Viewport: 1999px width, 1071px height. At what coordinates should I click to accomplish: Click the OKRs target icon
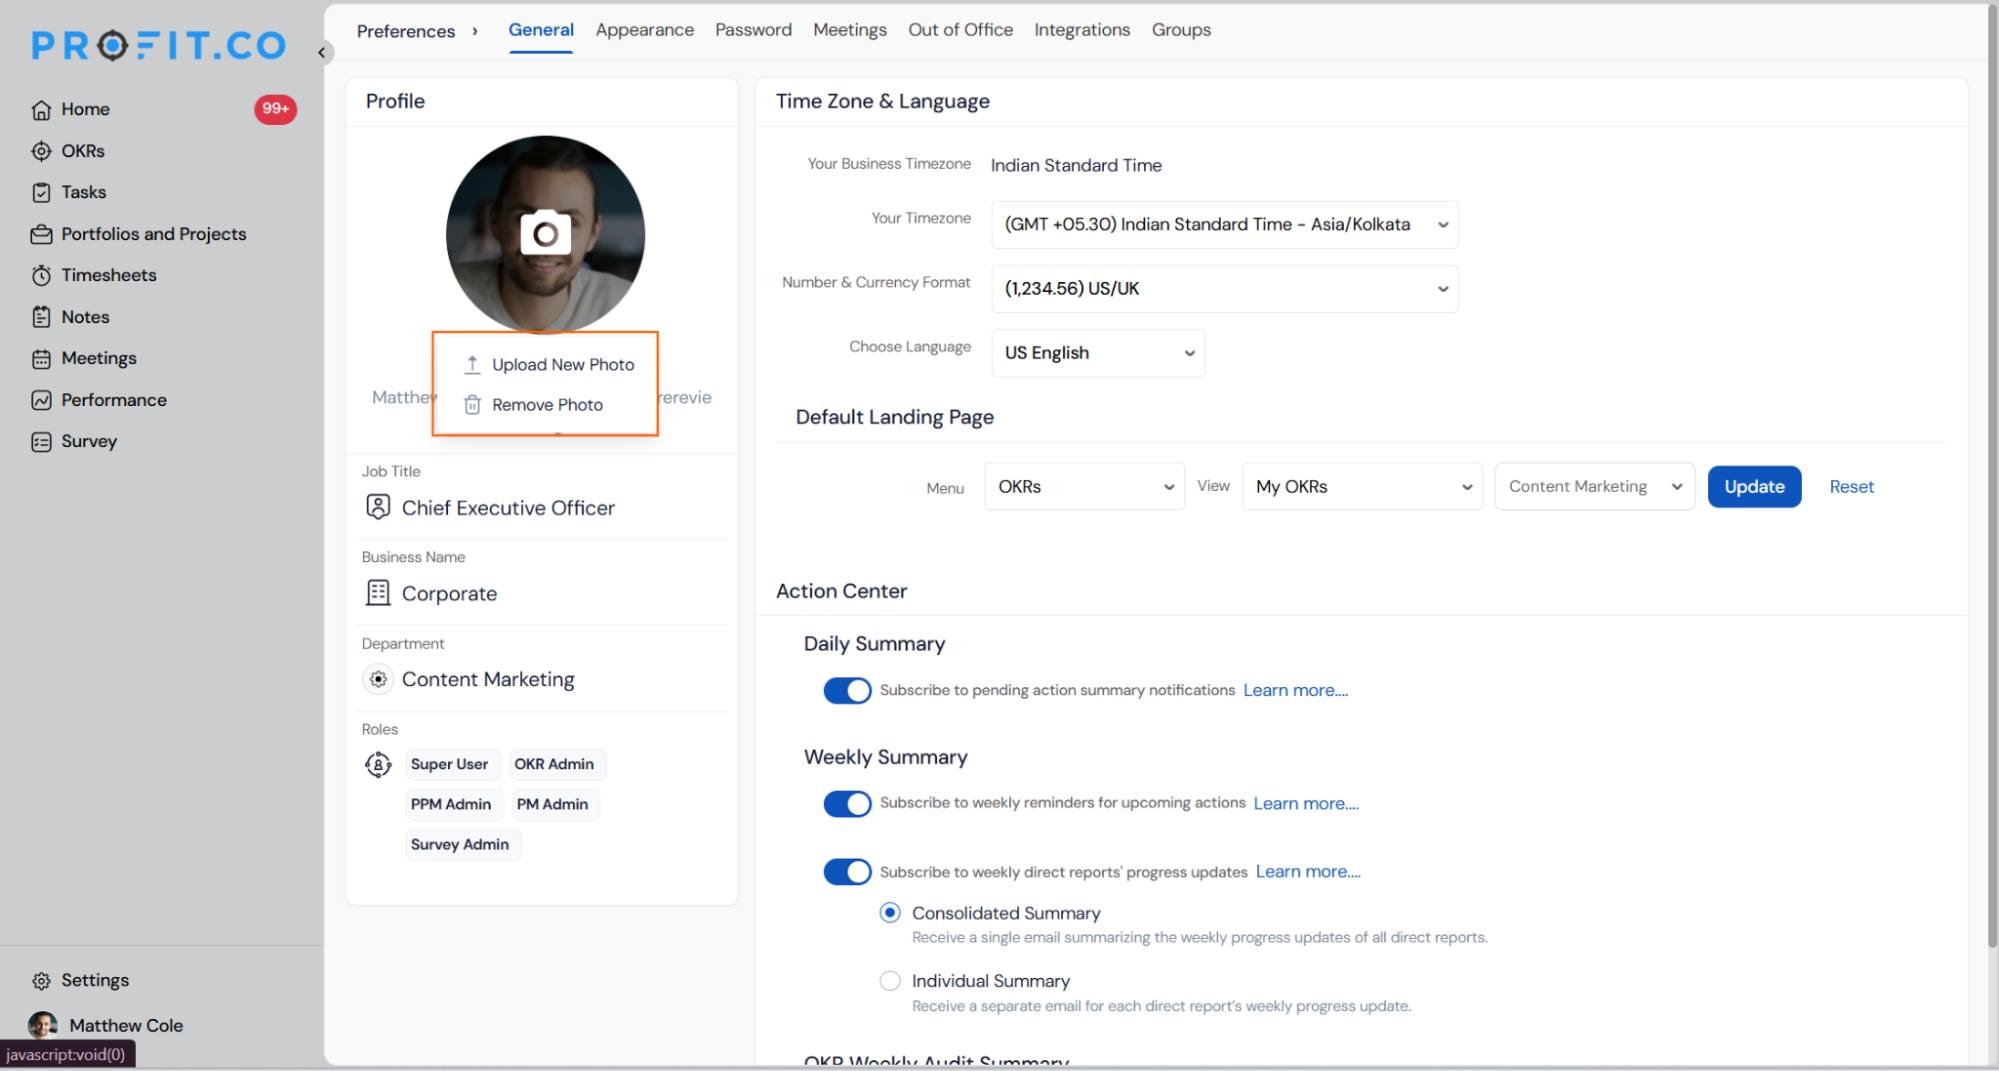[41, 151]
